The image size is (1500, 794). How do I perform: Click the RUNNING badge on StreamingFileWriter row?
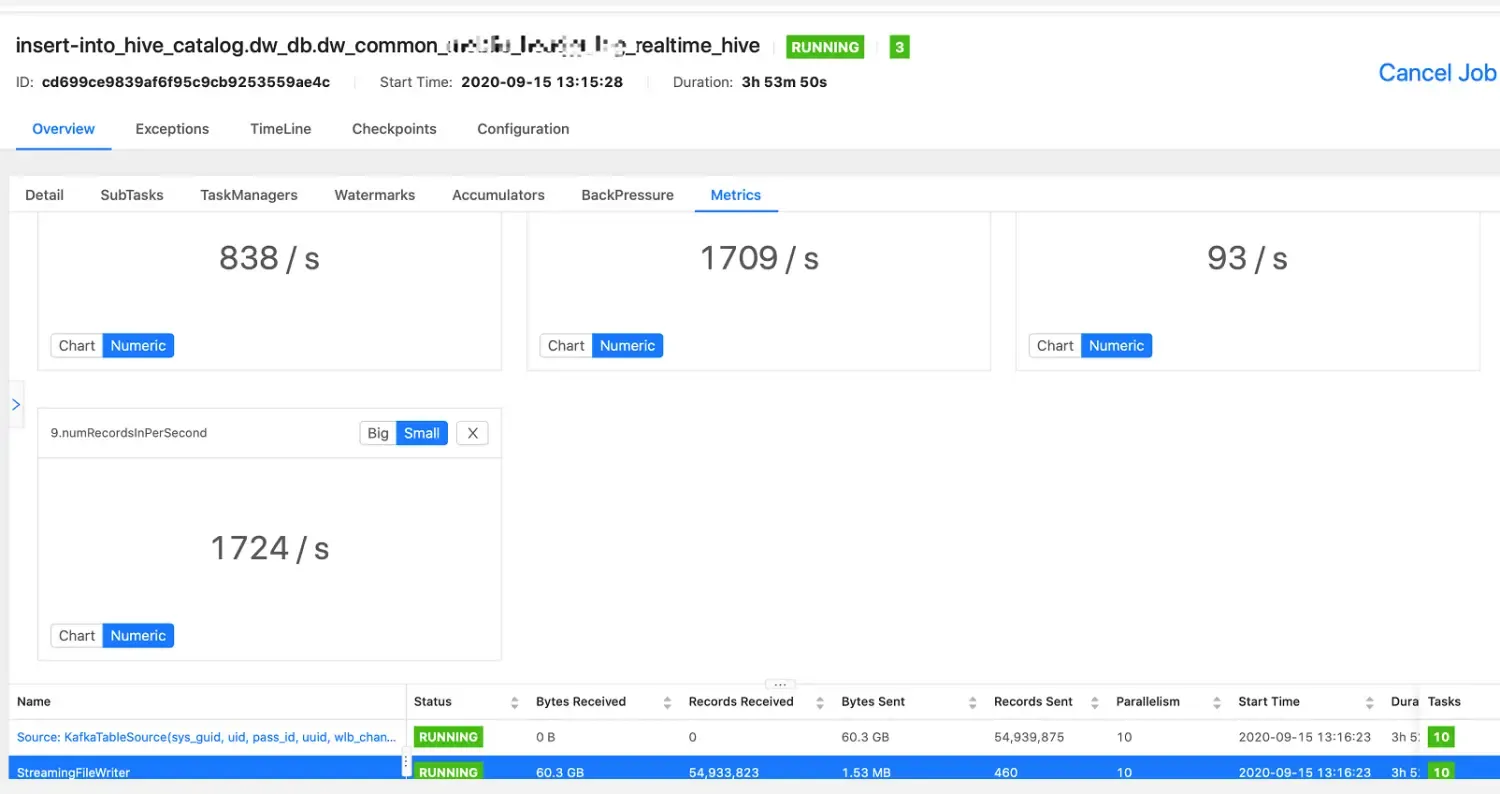[448, 772]
